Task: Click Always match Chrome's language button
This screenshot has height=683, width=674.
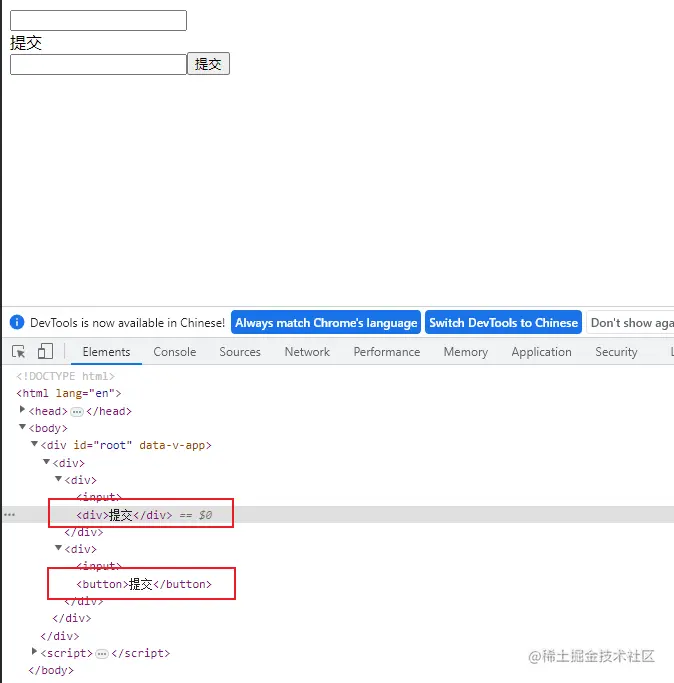Action: 326,322
